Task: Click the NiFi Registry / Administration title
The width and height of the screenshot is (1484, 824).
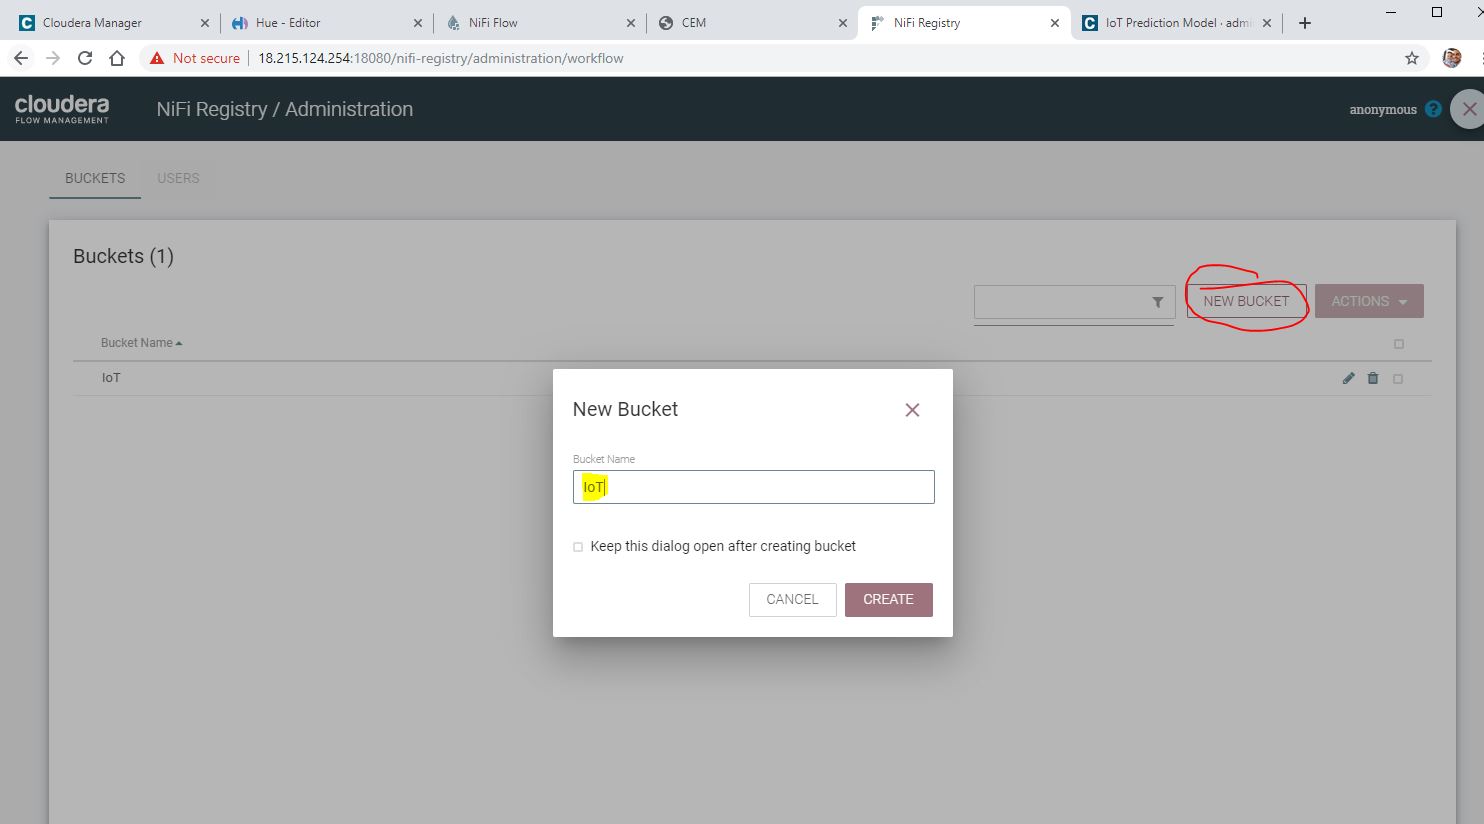Action: 285,109
